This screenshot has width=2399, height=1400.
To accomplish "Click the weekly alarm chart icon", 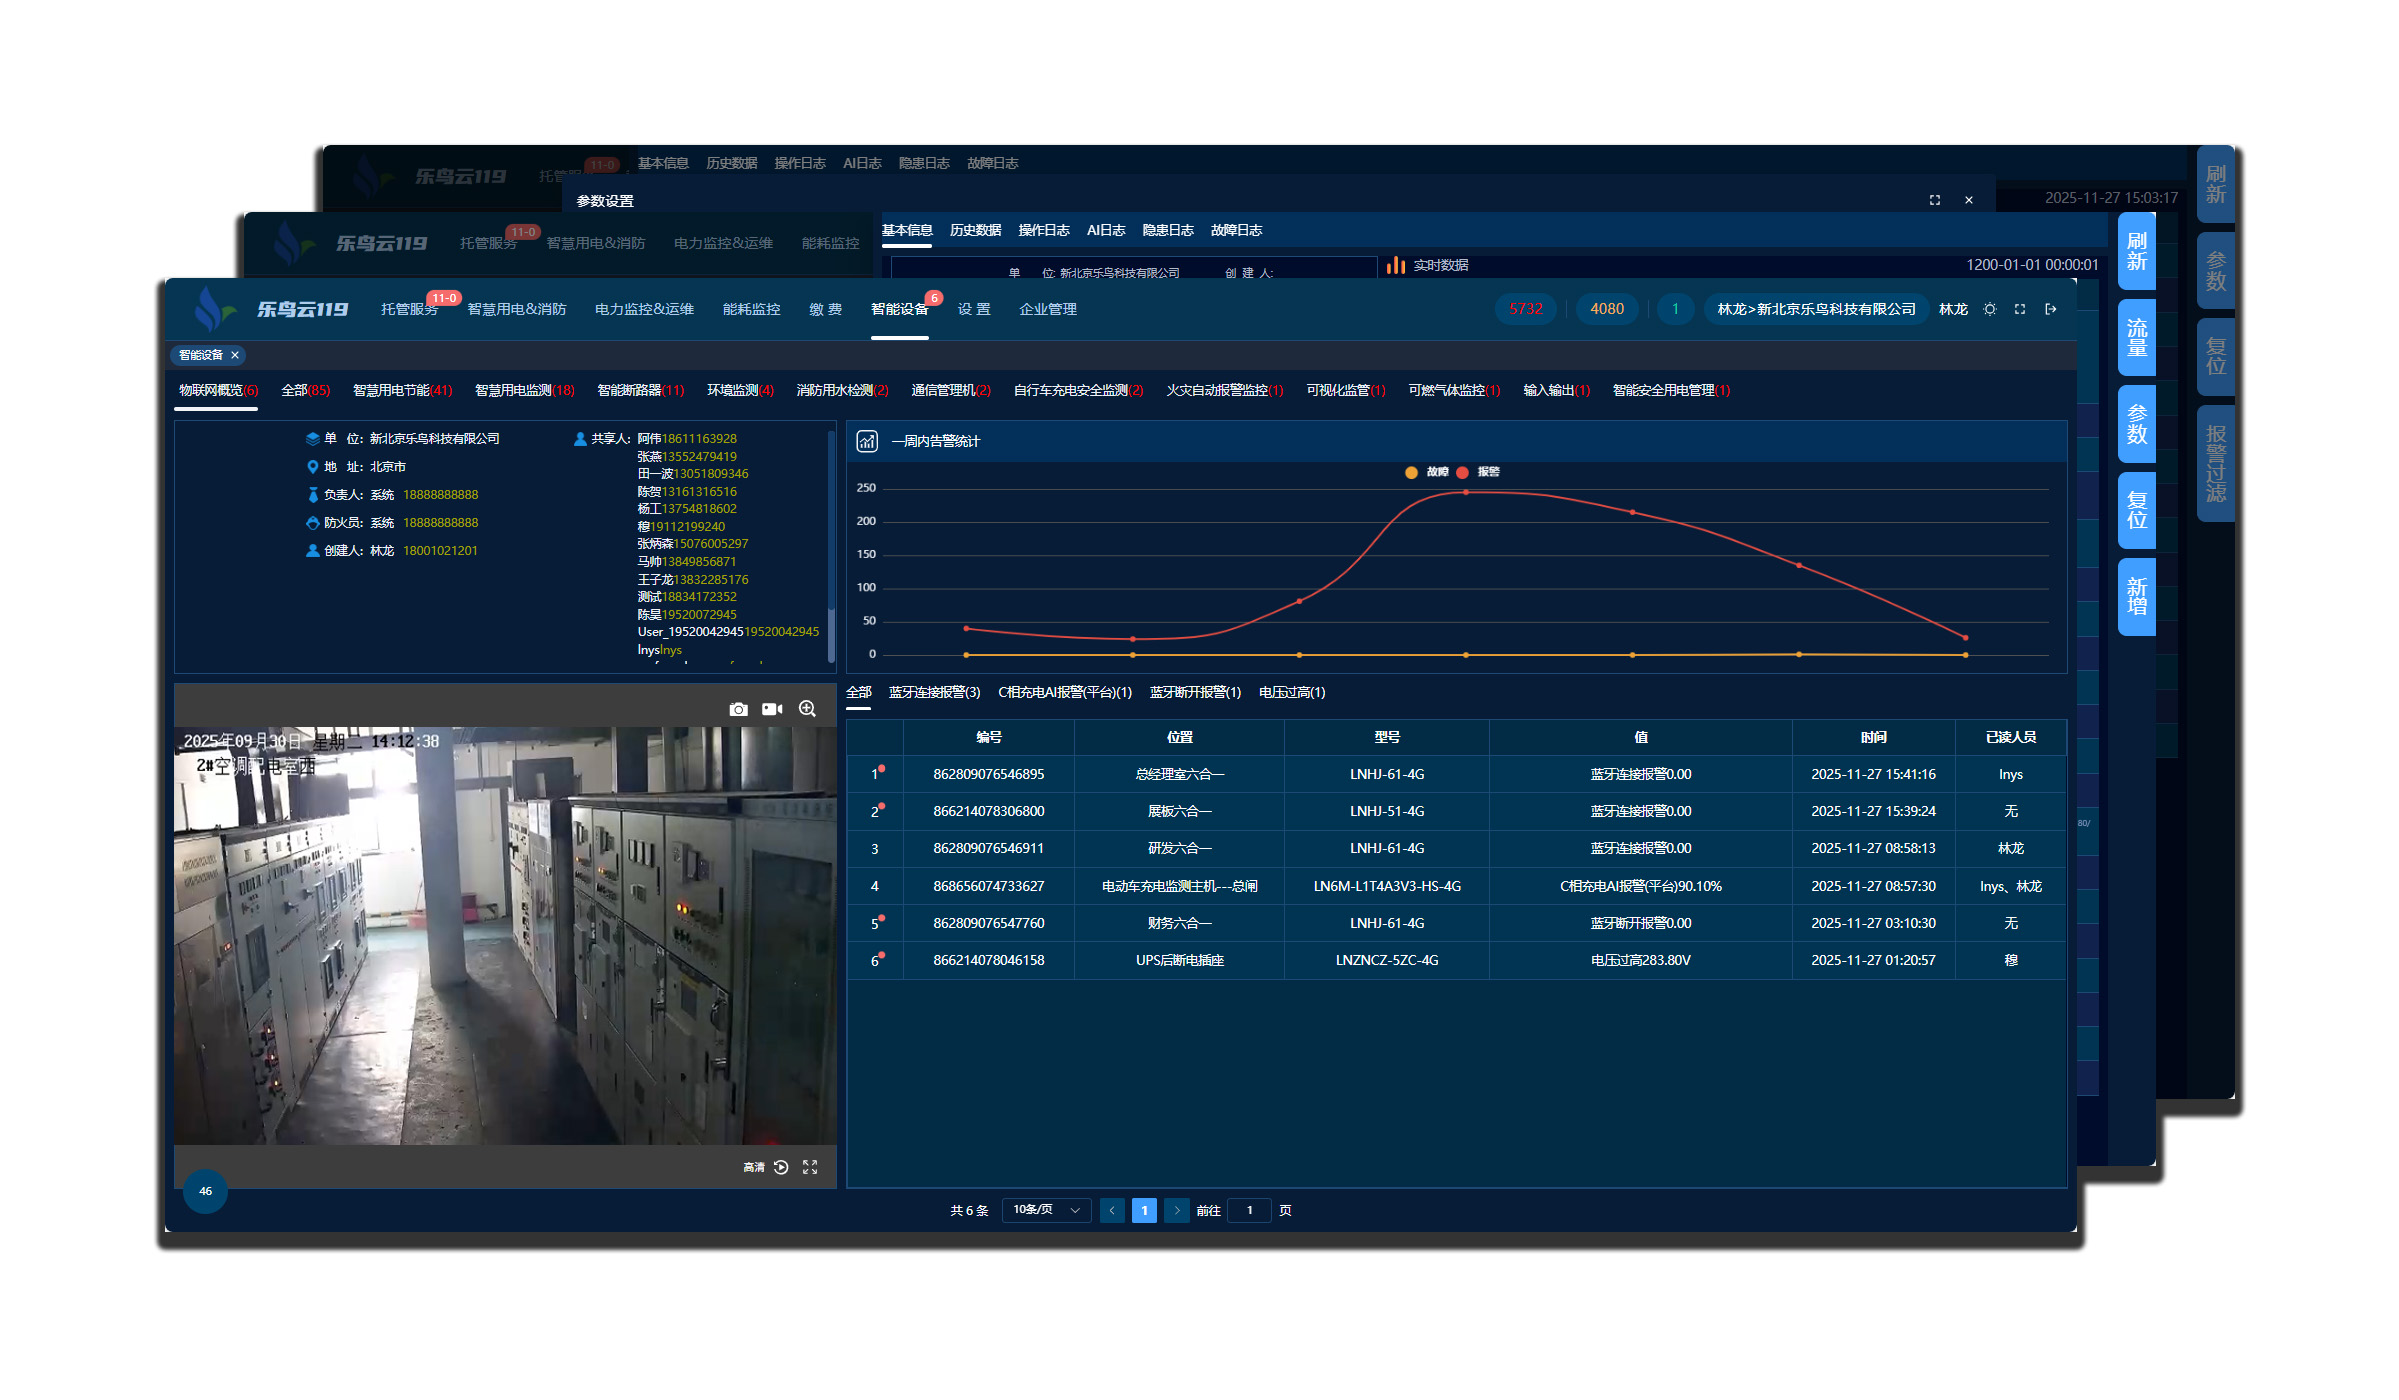I will pos(867,441).
